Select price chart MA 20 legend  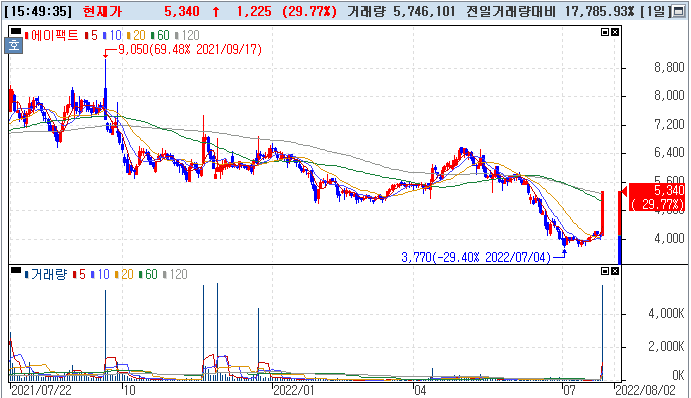136,35
